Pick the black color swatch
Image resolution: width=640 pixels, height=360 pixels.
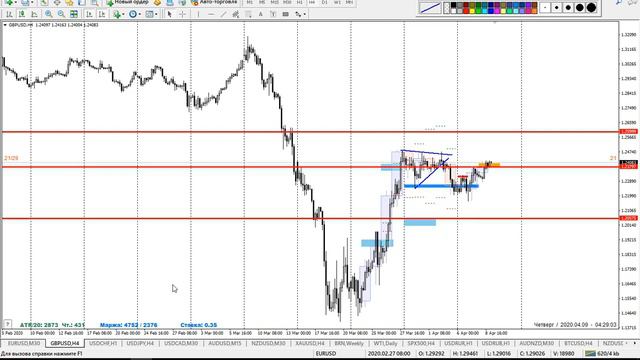pyautogui.click(x=453, y=5)
